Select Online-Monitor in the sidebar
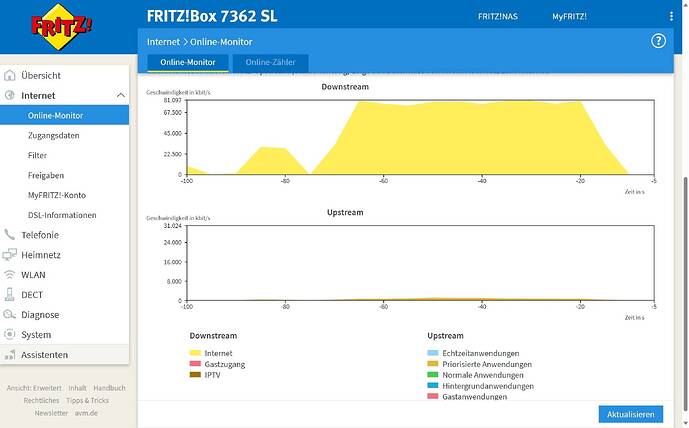 (x=64, y=115)
